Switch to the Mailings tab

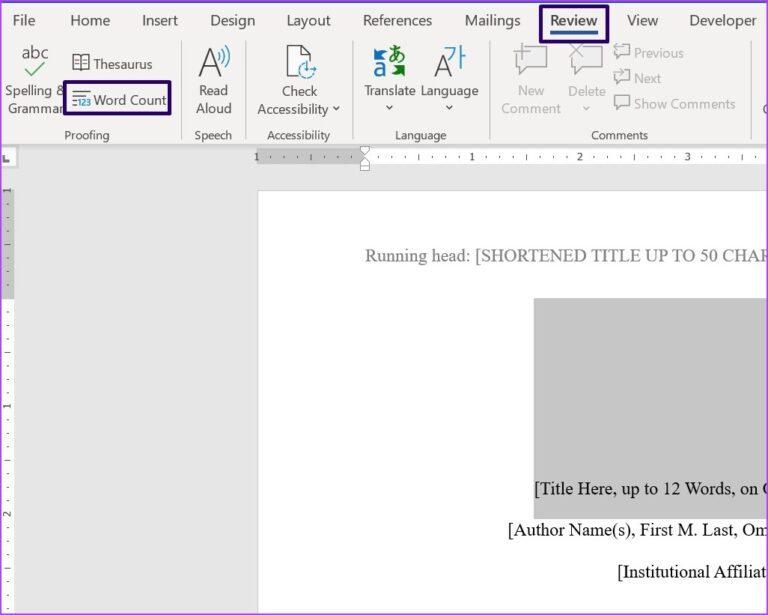point(492,21)
